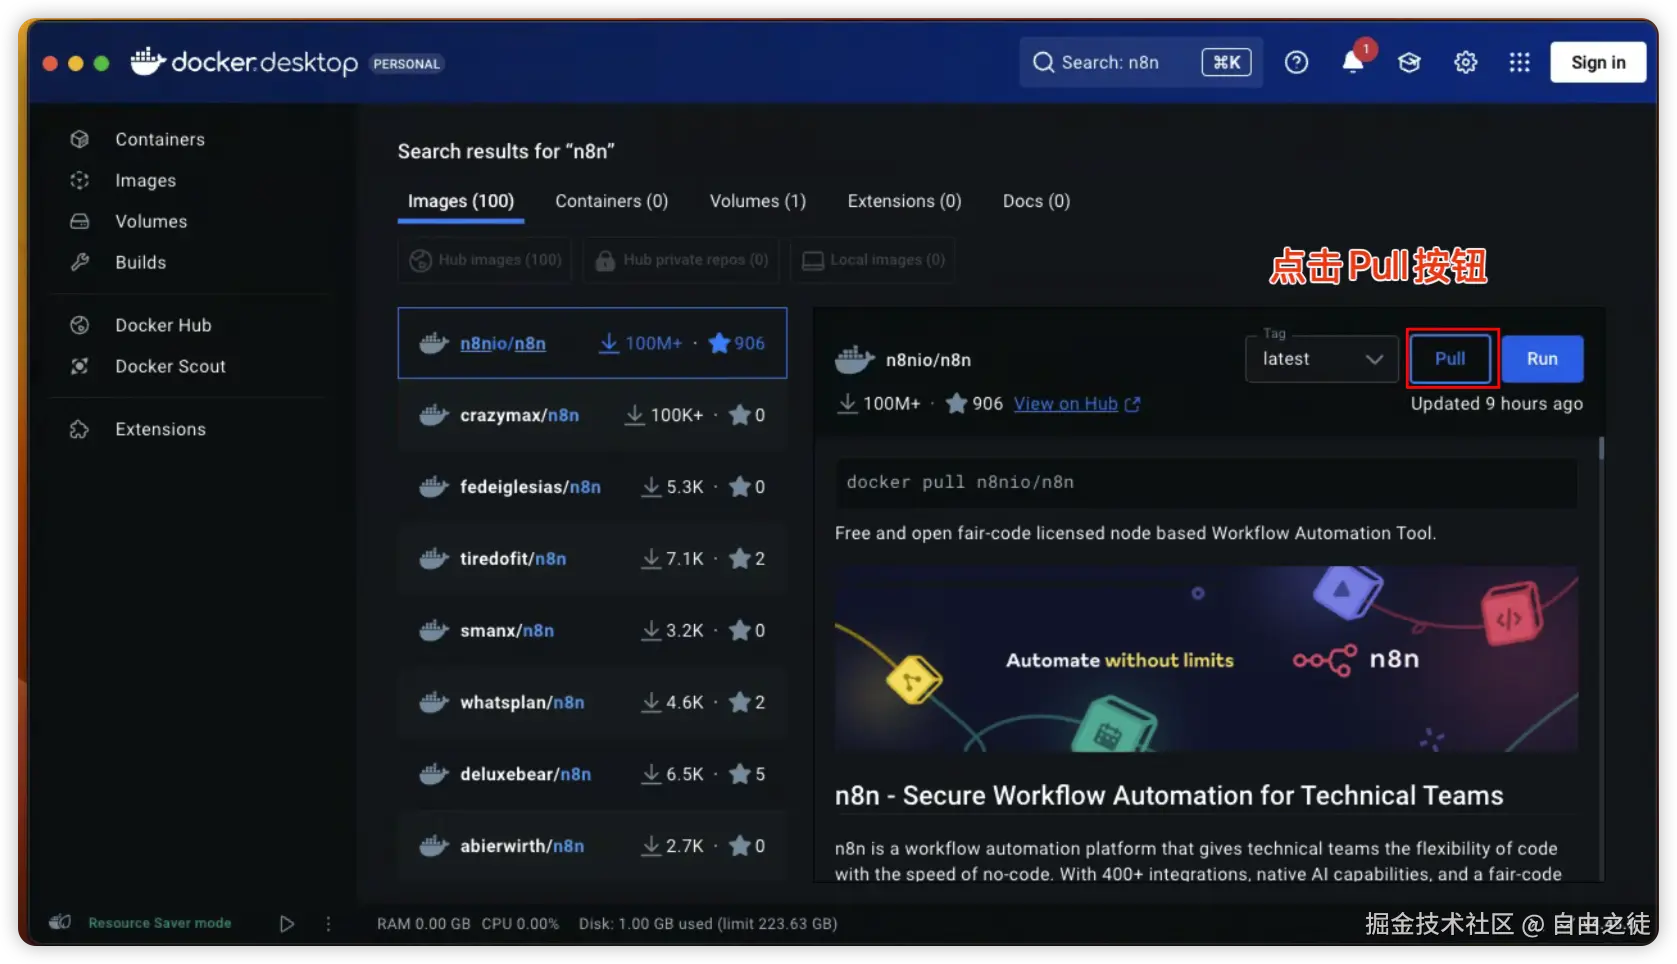
Task: Select the fedeiglesias/n8n result
Action: pyautogui.click(x=592, y=487)
